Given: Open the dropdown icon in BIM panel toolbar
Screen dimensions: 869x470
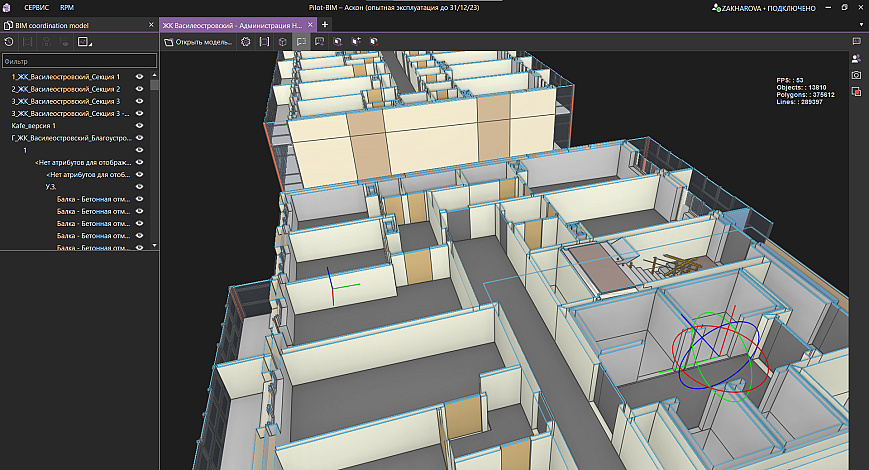Looking at the screenshot, I should 84,42.
